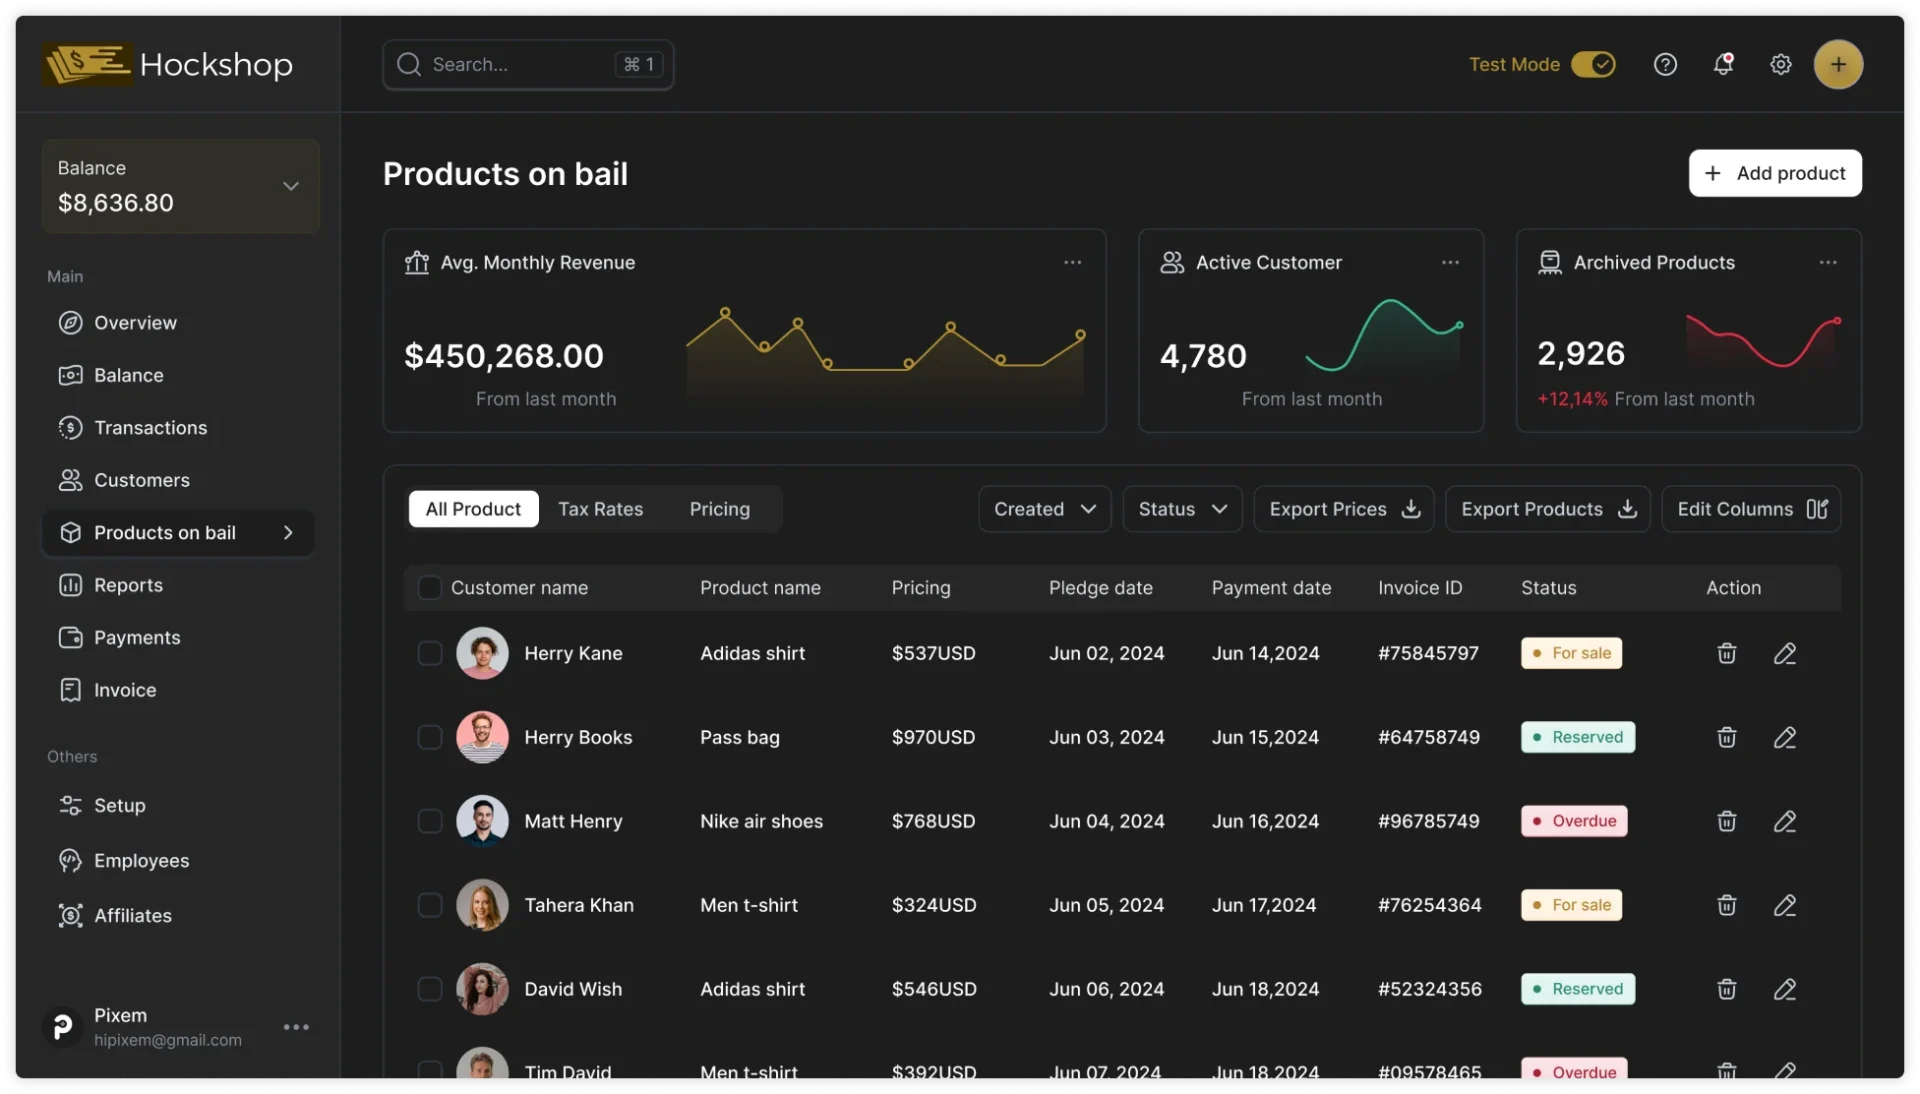Check the Tahera Khan row checkbox

tap(429, 905)
